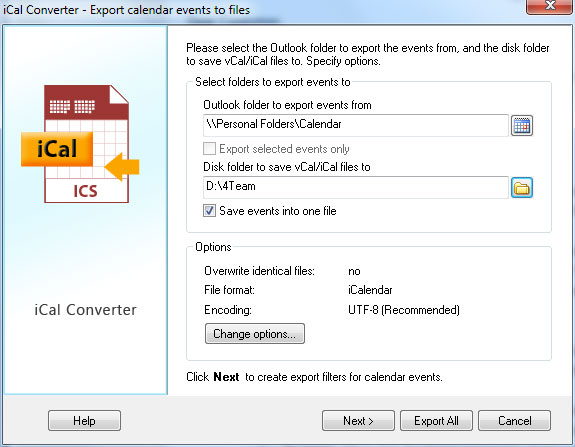Click the Overwrite identical files 'no' value

354,271
